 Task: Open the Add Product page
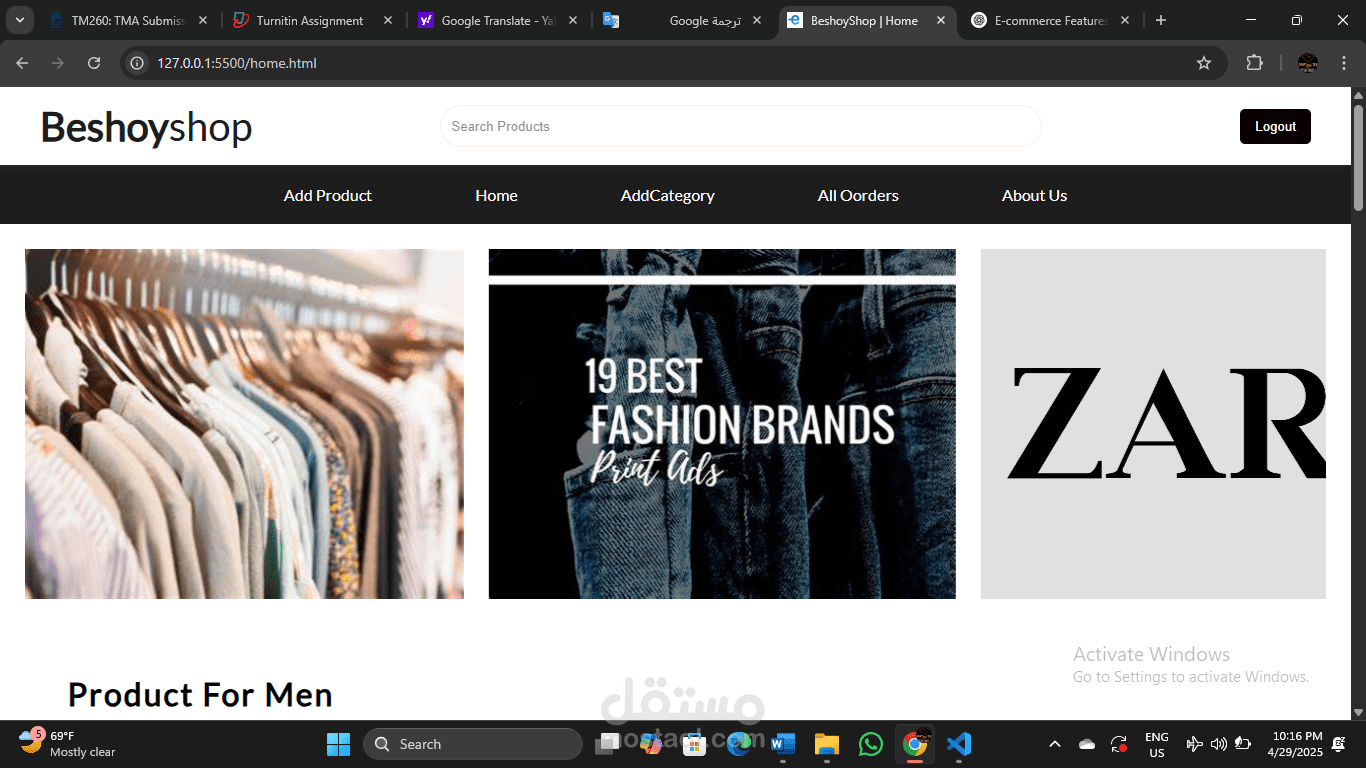point(327,195)
